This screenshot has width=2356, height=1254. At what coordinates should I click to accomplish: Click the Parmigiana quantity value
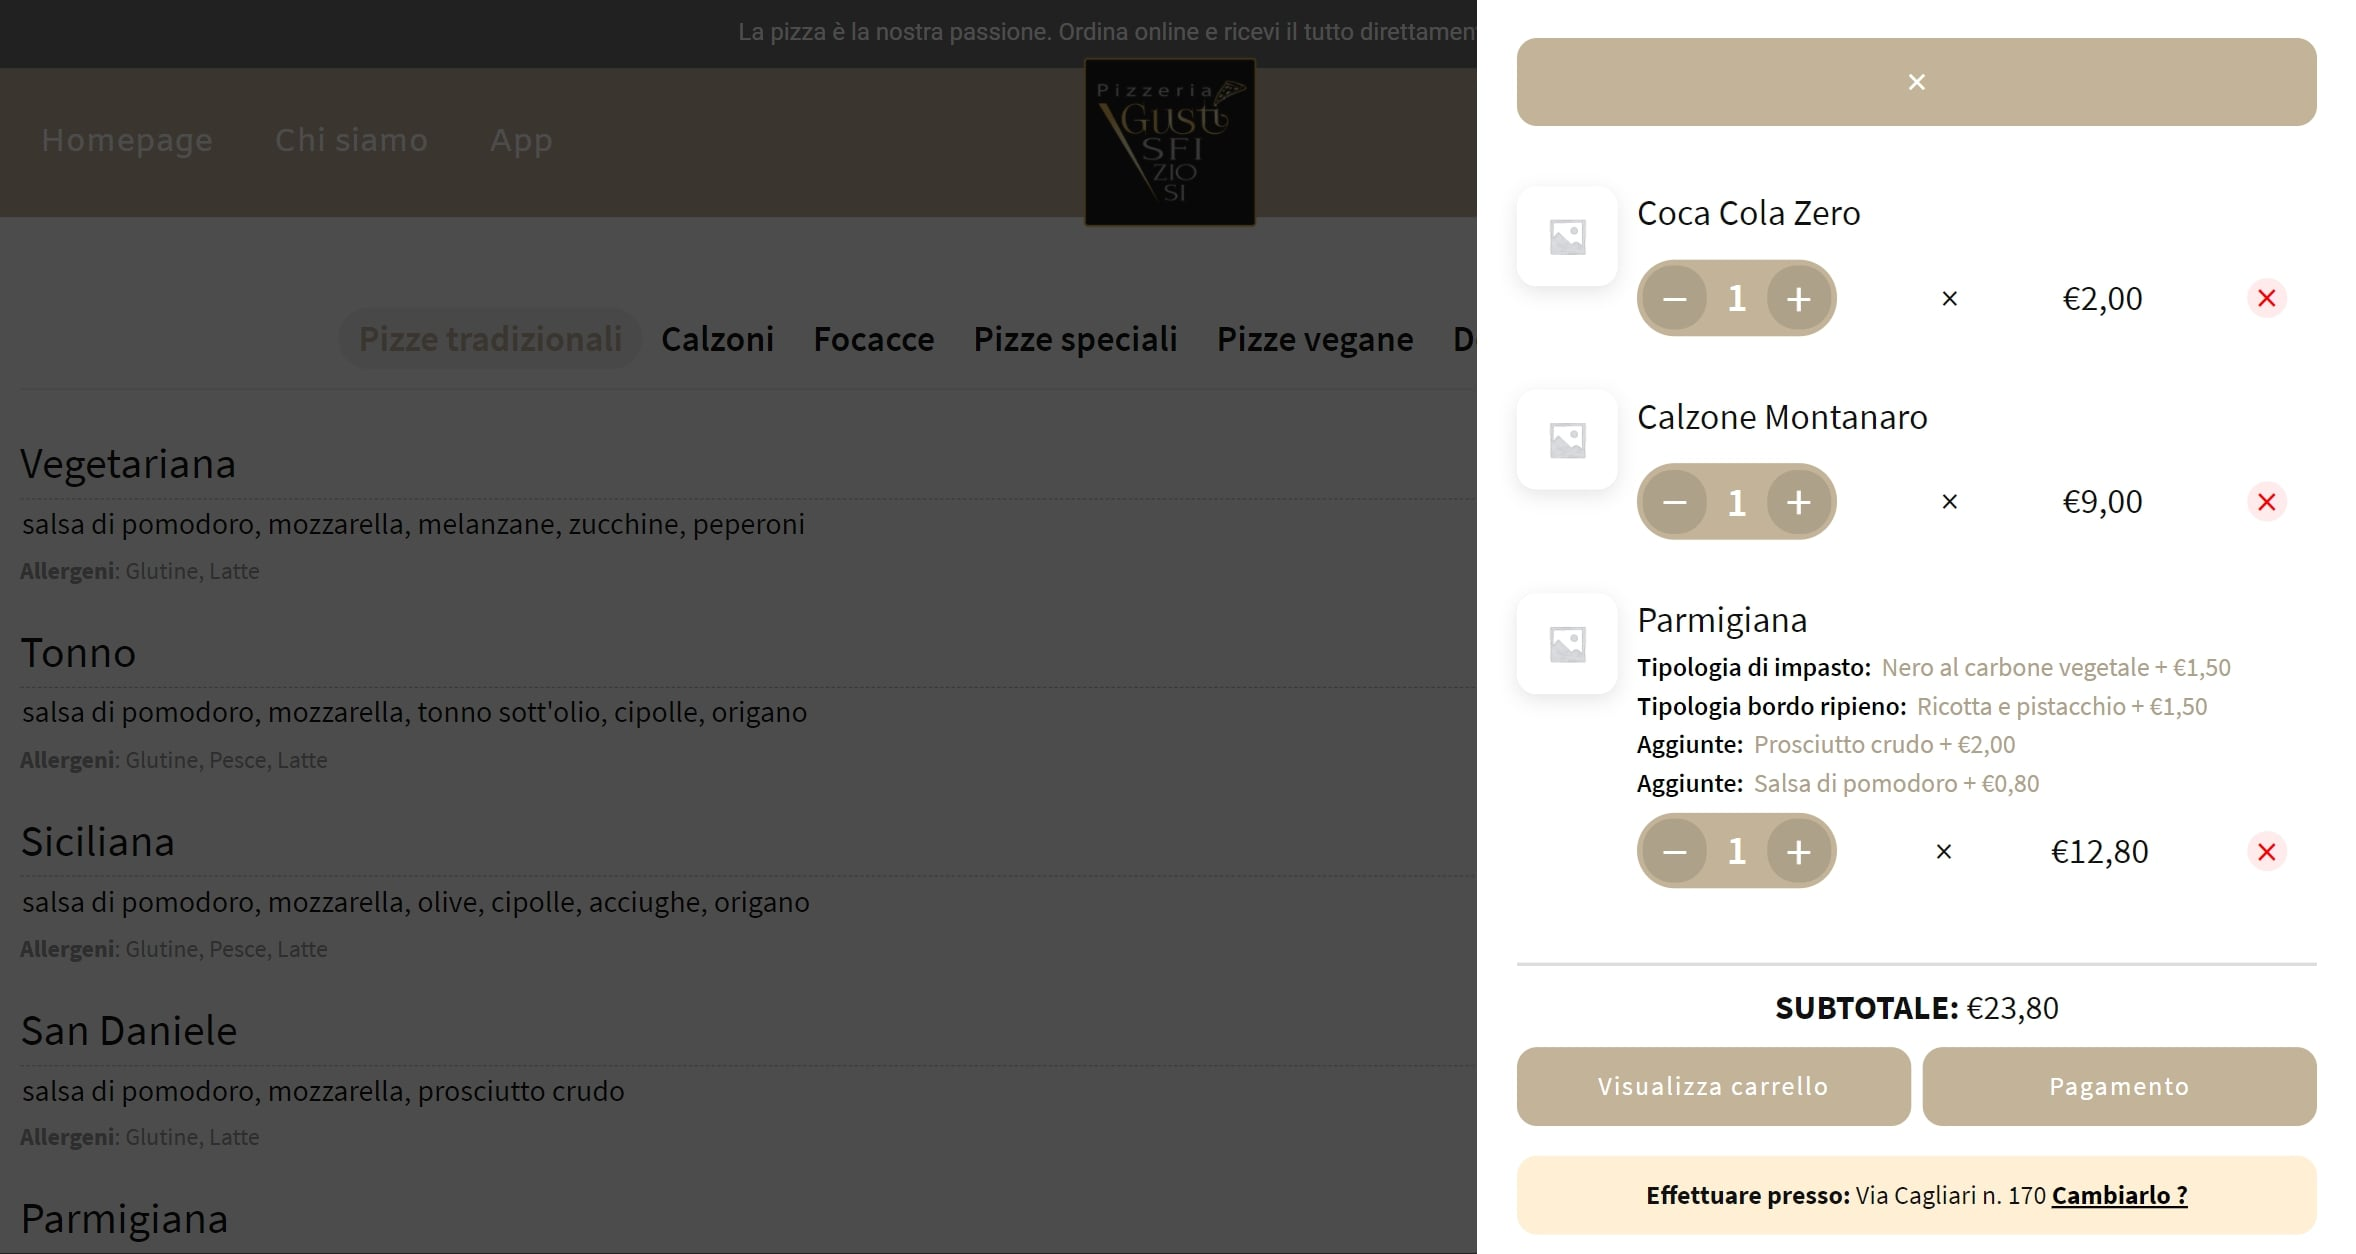tap(1737, 851)
